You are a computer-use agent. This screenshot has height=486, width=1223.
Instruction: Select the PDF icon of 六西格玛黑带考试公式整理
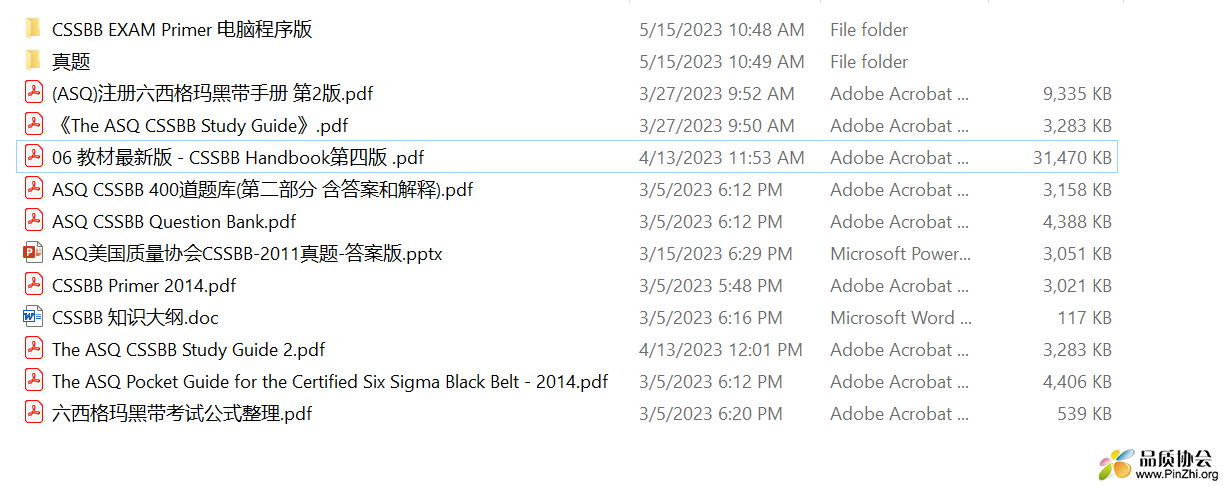pyautogui.click(x=33, y=413)
